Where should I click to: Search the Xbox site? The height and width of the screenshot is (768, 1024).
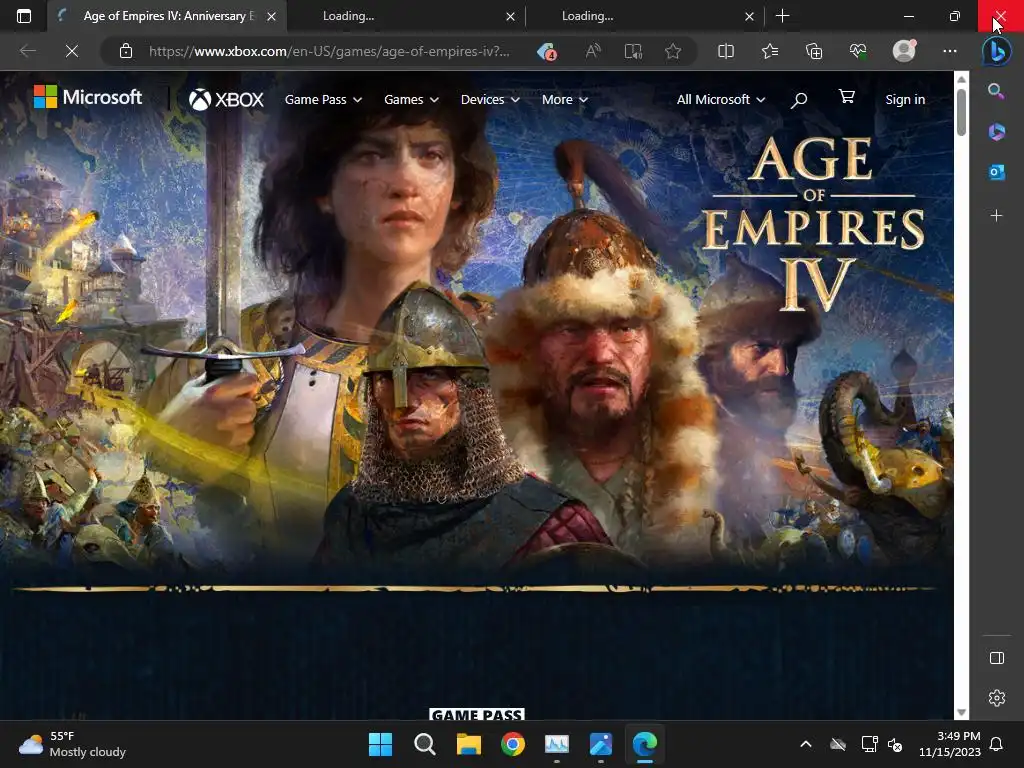pos(799,100)
